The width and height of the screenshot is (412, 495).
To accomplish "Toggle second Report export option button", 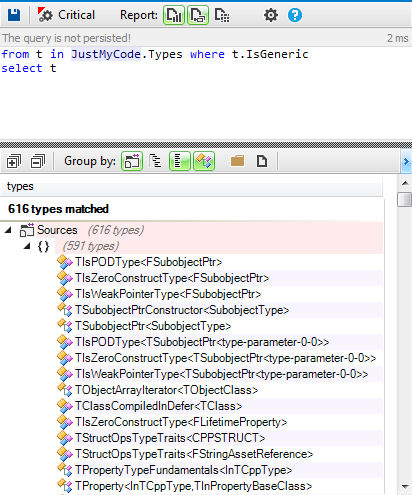I will coord(198,15).
